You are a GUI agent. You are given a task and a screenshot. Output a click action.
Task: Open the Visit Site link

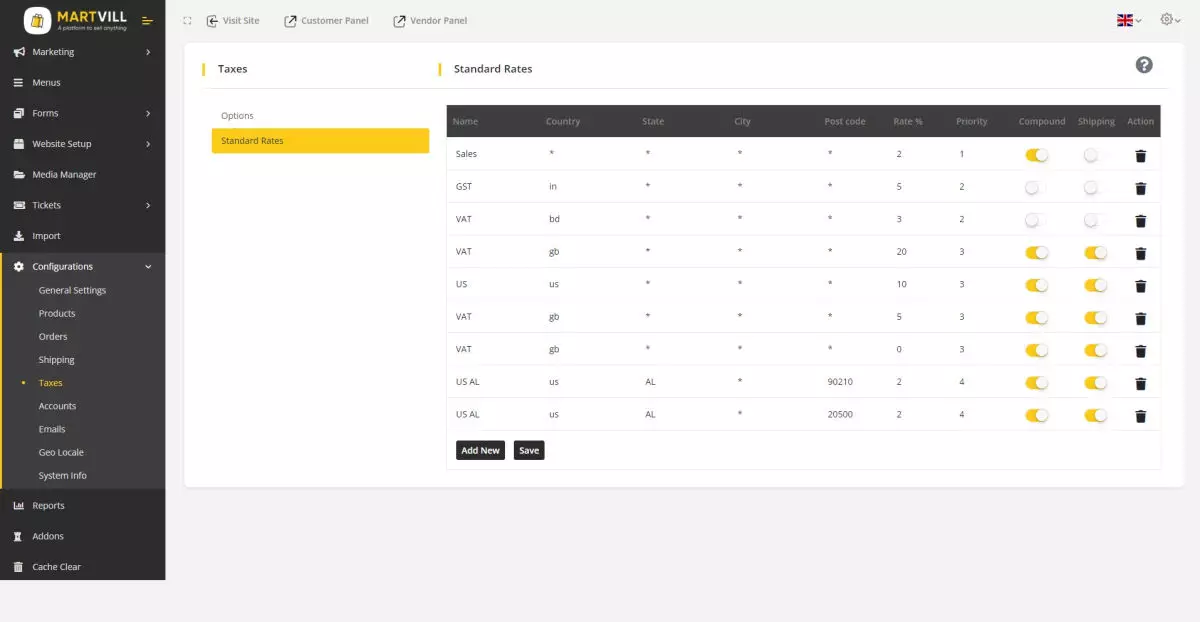[233, 21]
